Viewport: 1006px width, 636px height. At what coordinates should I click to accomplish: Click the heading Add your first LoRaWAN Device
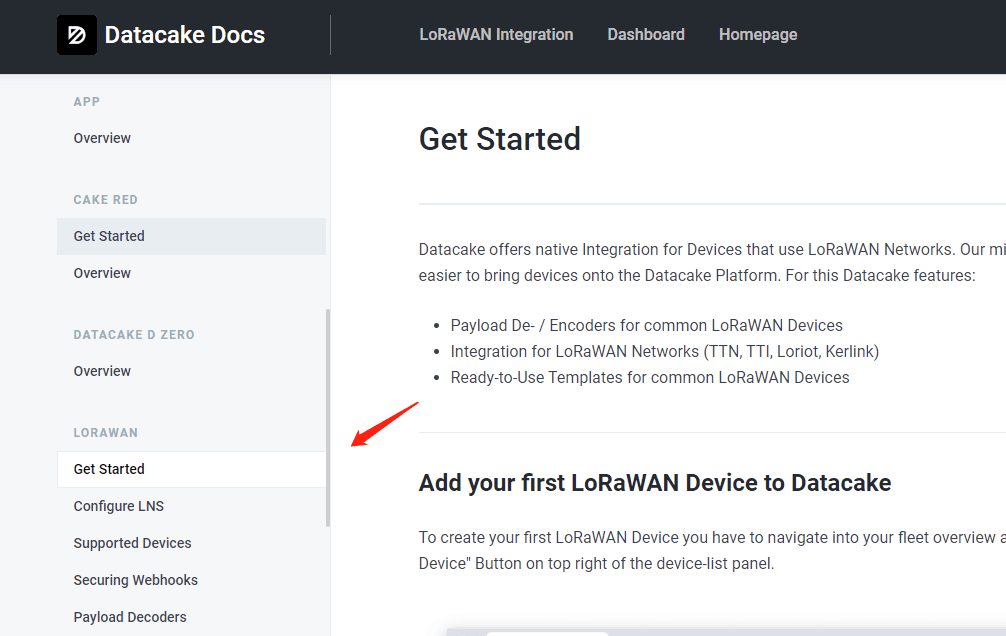point(654,483)
